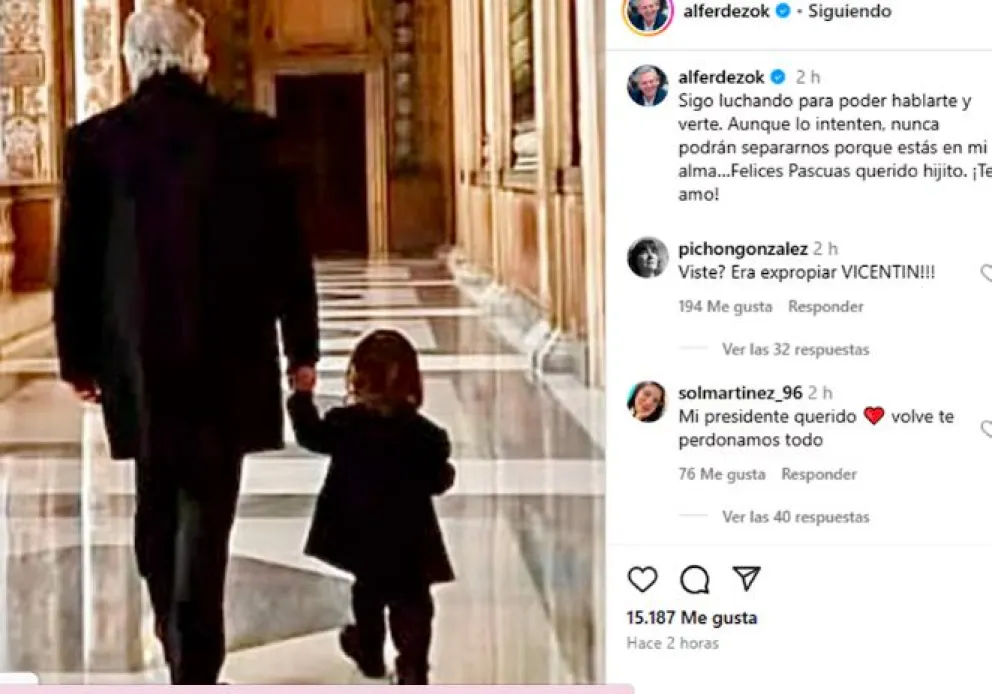Like the post with the heart icon

point(642,578)
